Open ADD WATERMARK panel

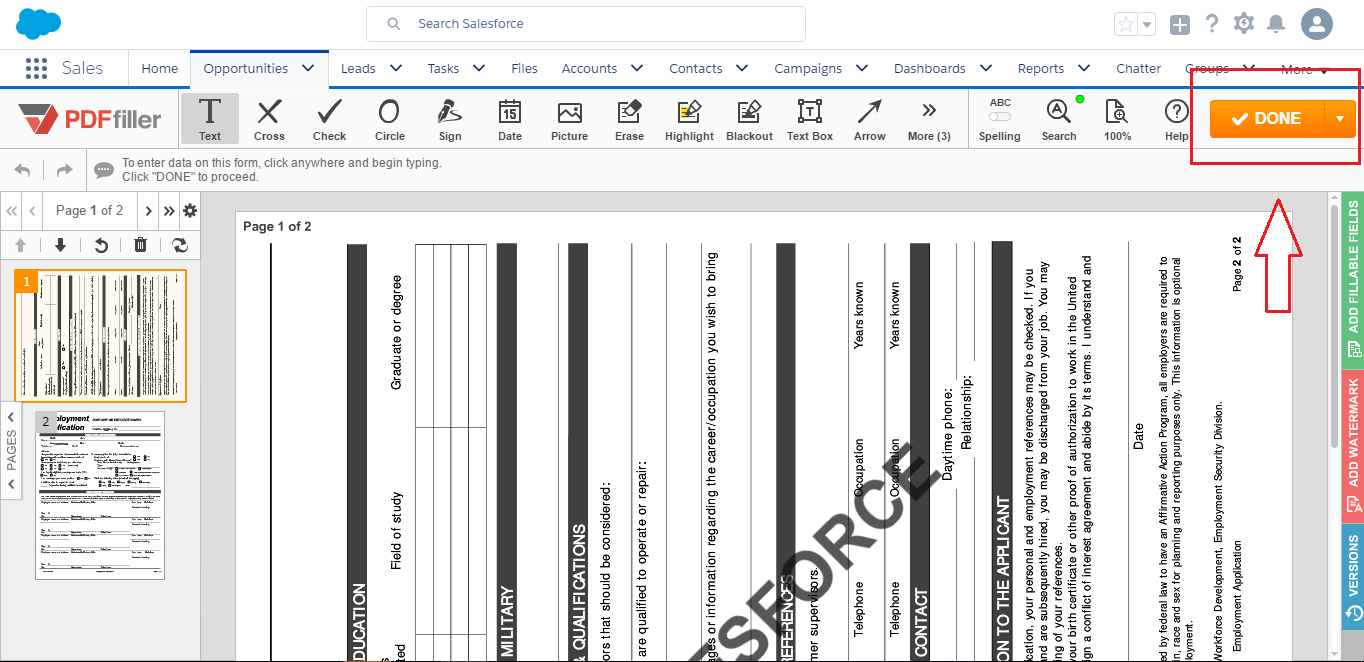pos(1353,445)
